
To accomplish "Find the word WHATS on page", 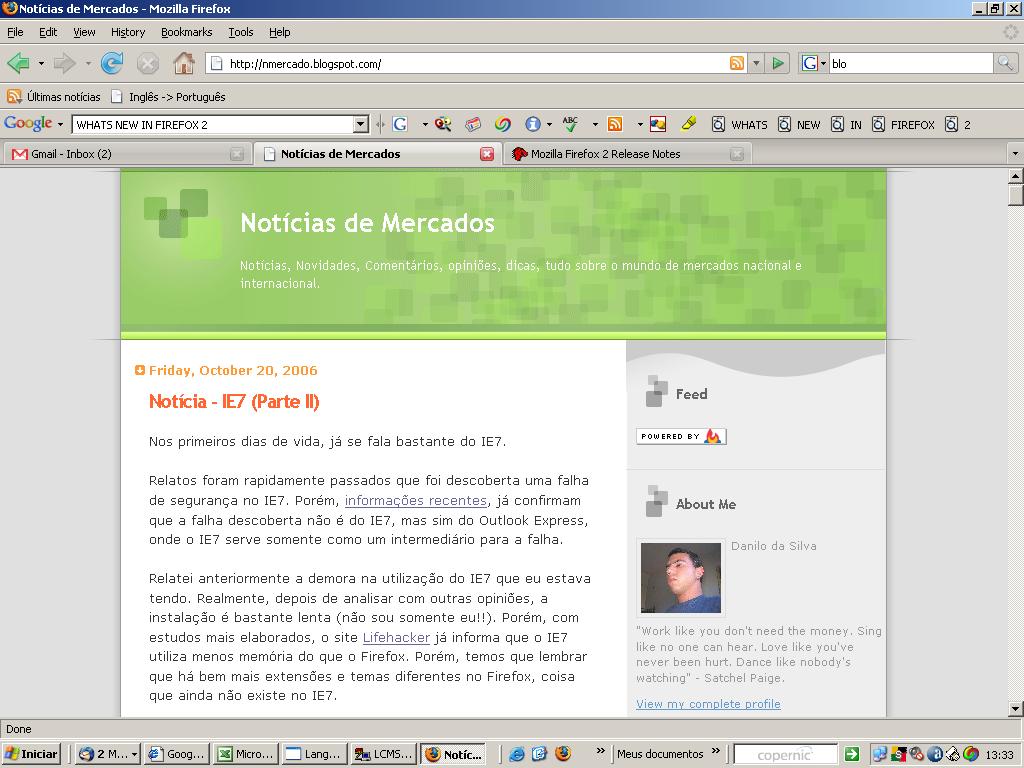I will click(739, 124).
